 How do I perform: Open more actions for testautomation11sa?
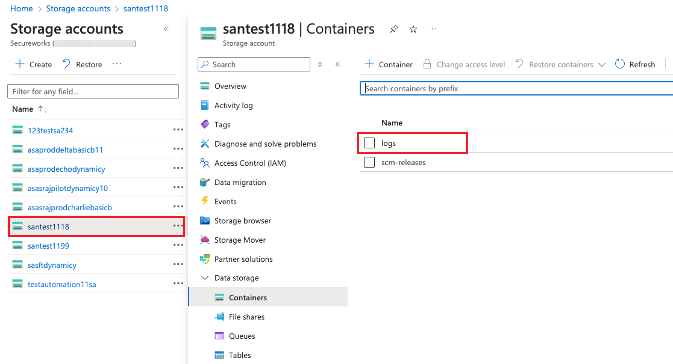(x=178, y=283)
